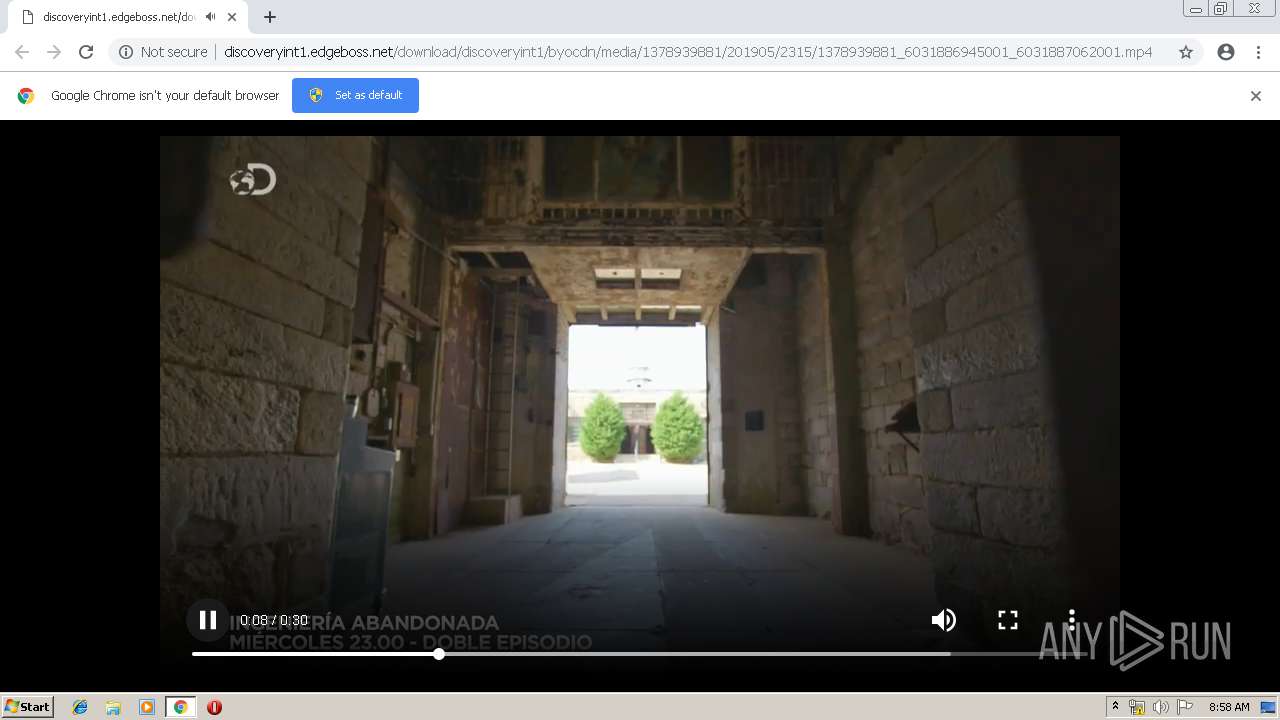The height and width of the screenshot is (720, 1280).
Task: Open network tray icon
Action: (1137, 707)
